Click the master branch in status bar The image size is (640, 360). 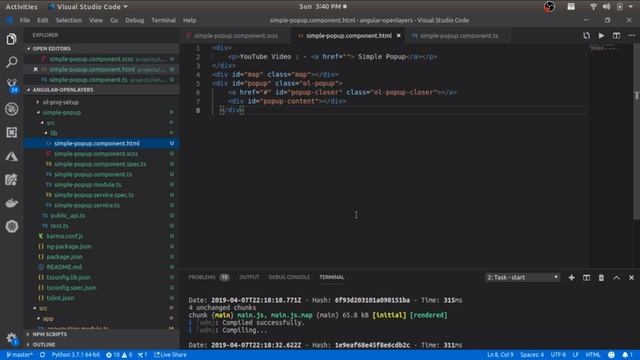(19, 355)
